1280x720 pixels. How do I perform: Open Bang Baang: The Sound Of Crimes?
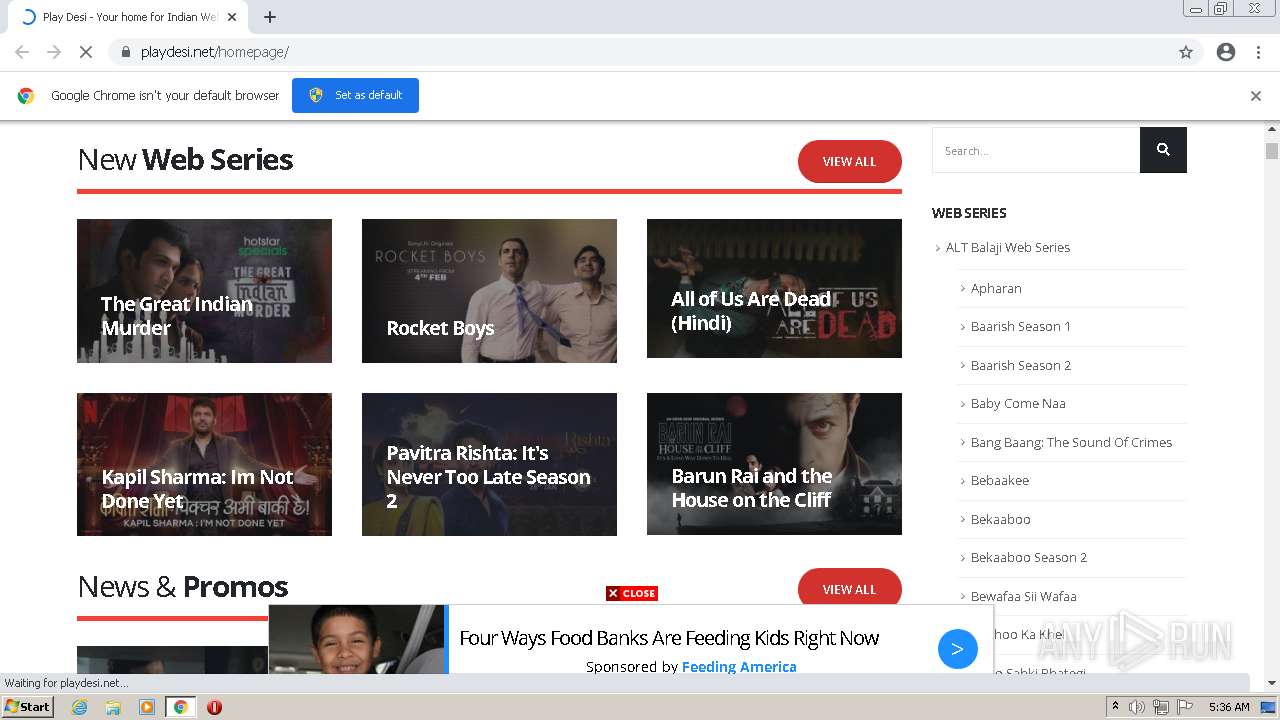point(1071,442)
